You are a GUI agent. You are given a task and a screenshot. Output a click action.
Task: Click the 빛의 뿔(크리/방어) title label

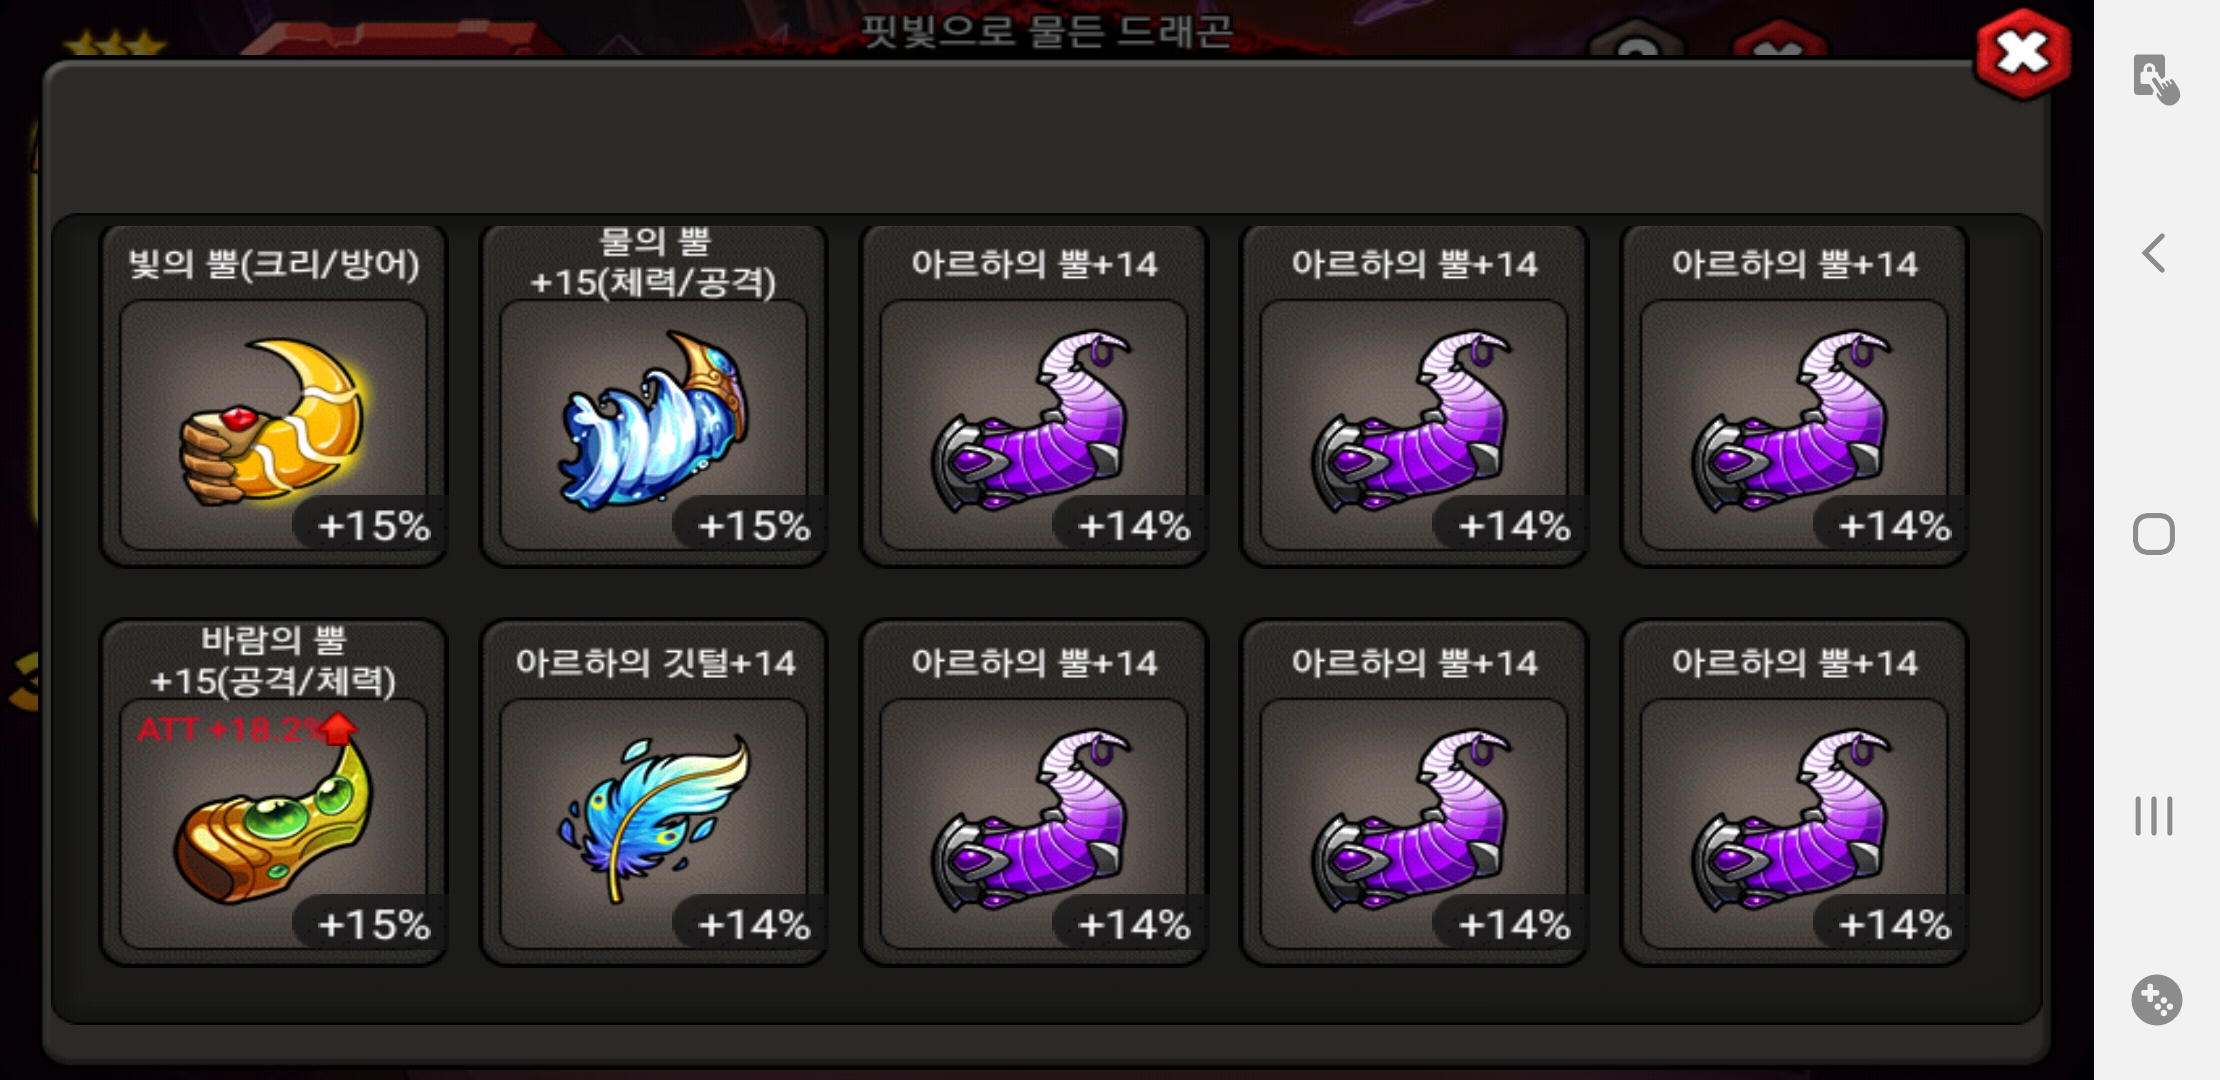pyautogui.click(x=273, y=264)
